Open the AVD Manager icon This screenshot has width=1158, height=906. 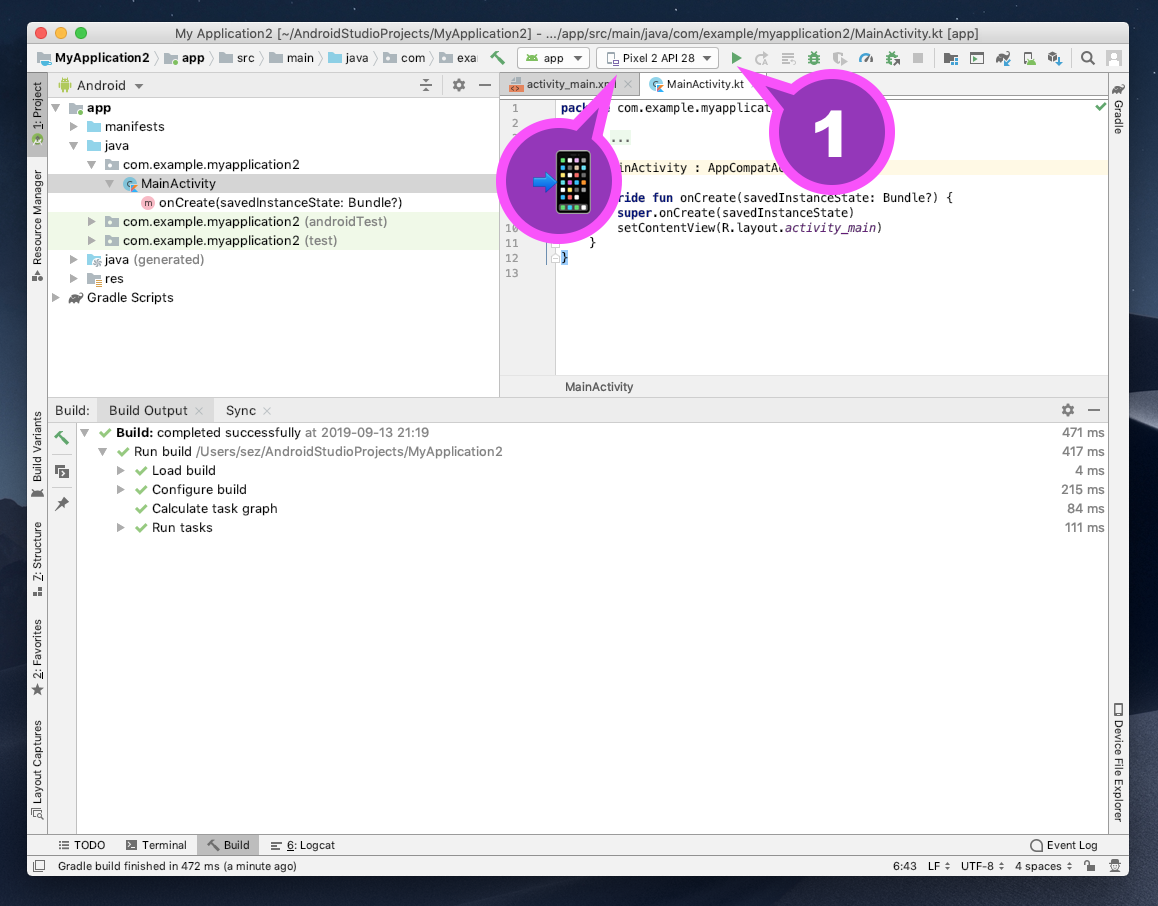[x=1029, y=58]
